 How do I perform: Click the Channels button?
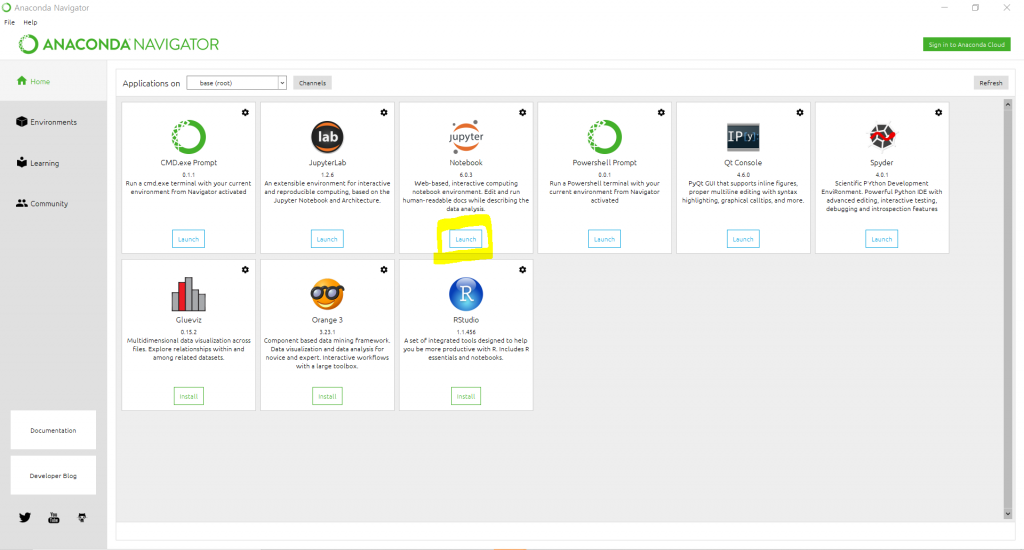click(312, 83)
